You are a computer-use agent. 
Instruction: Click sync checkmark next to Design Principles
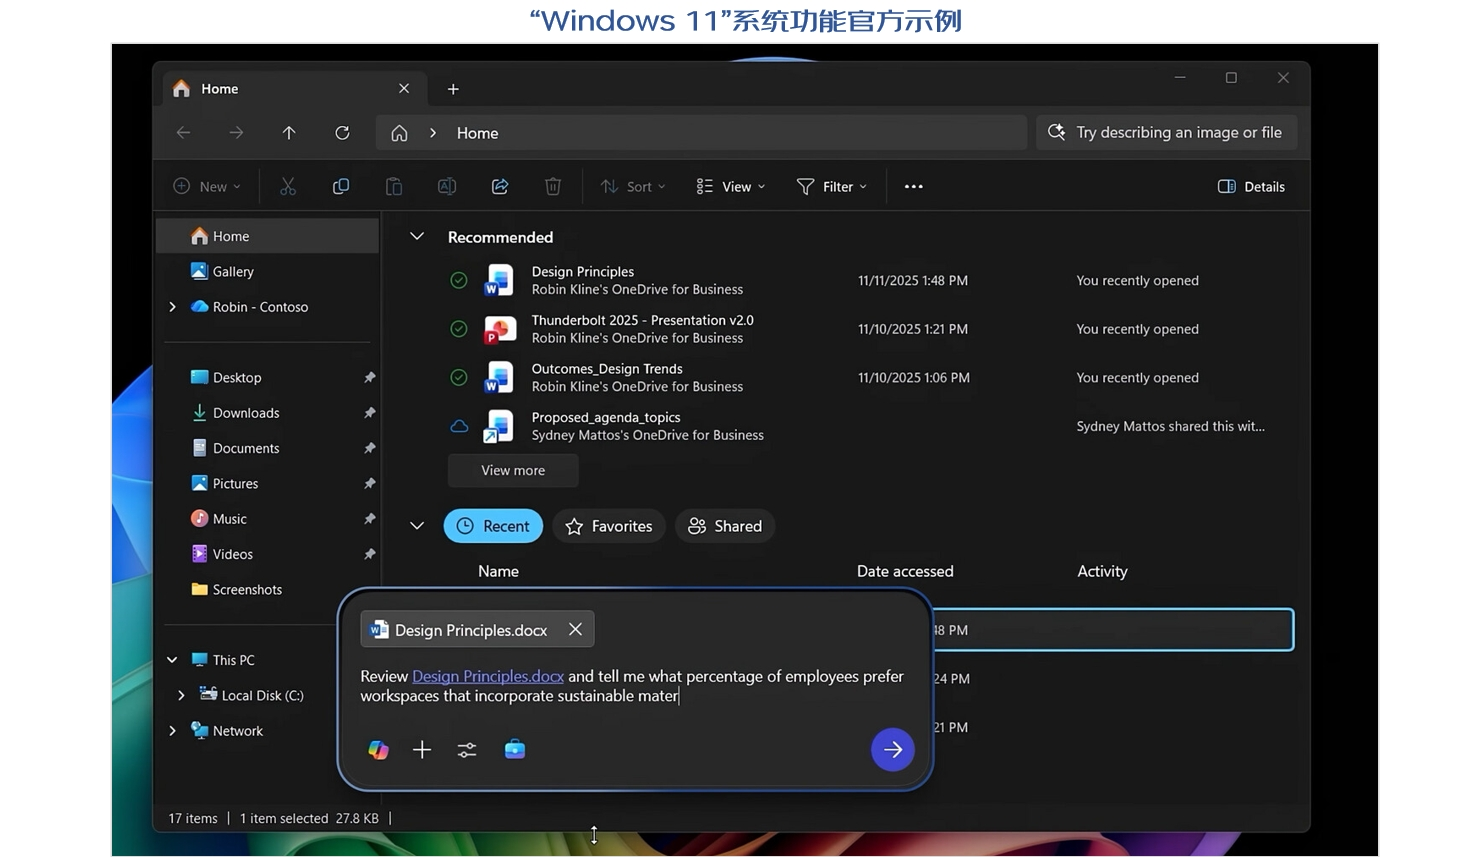[x=459, y=280]
